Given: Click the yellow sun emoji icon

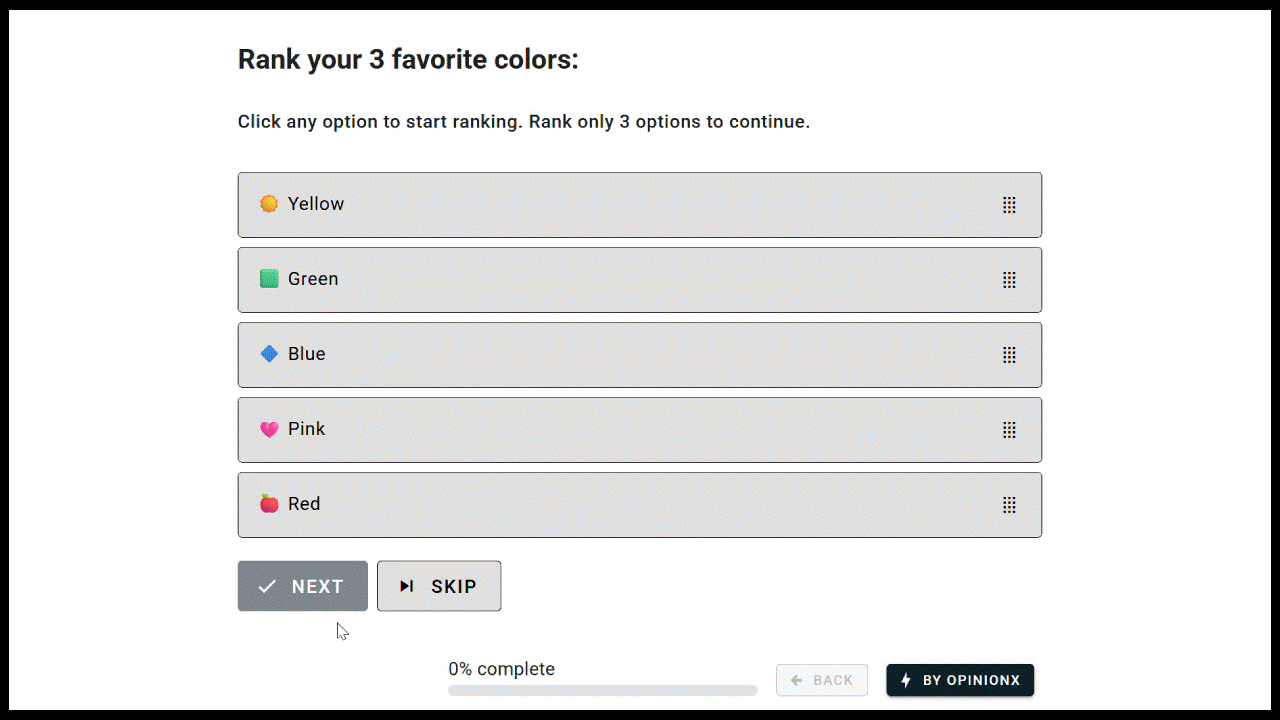Looking at the screenshot, I should tap(269, 204).
